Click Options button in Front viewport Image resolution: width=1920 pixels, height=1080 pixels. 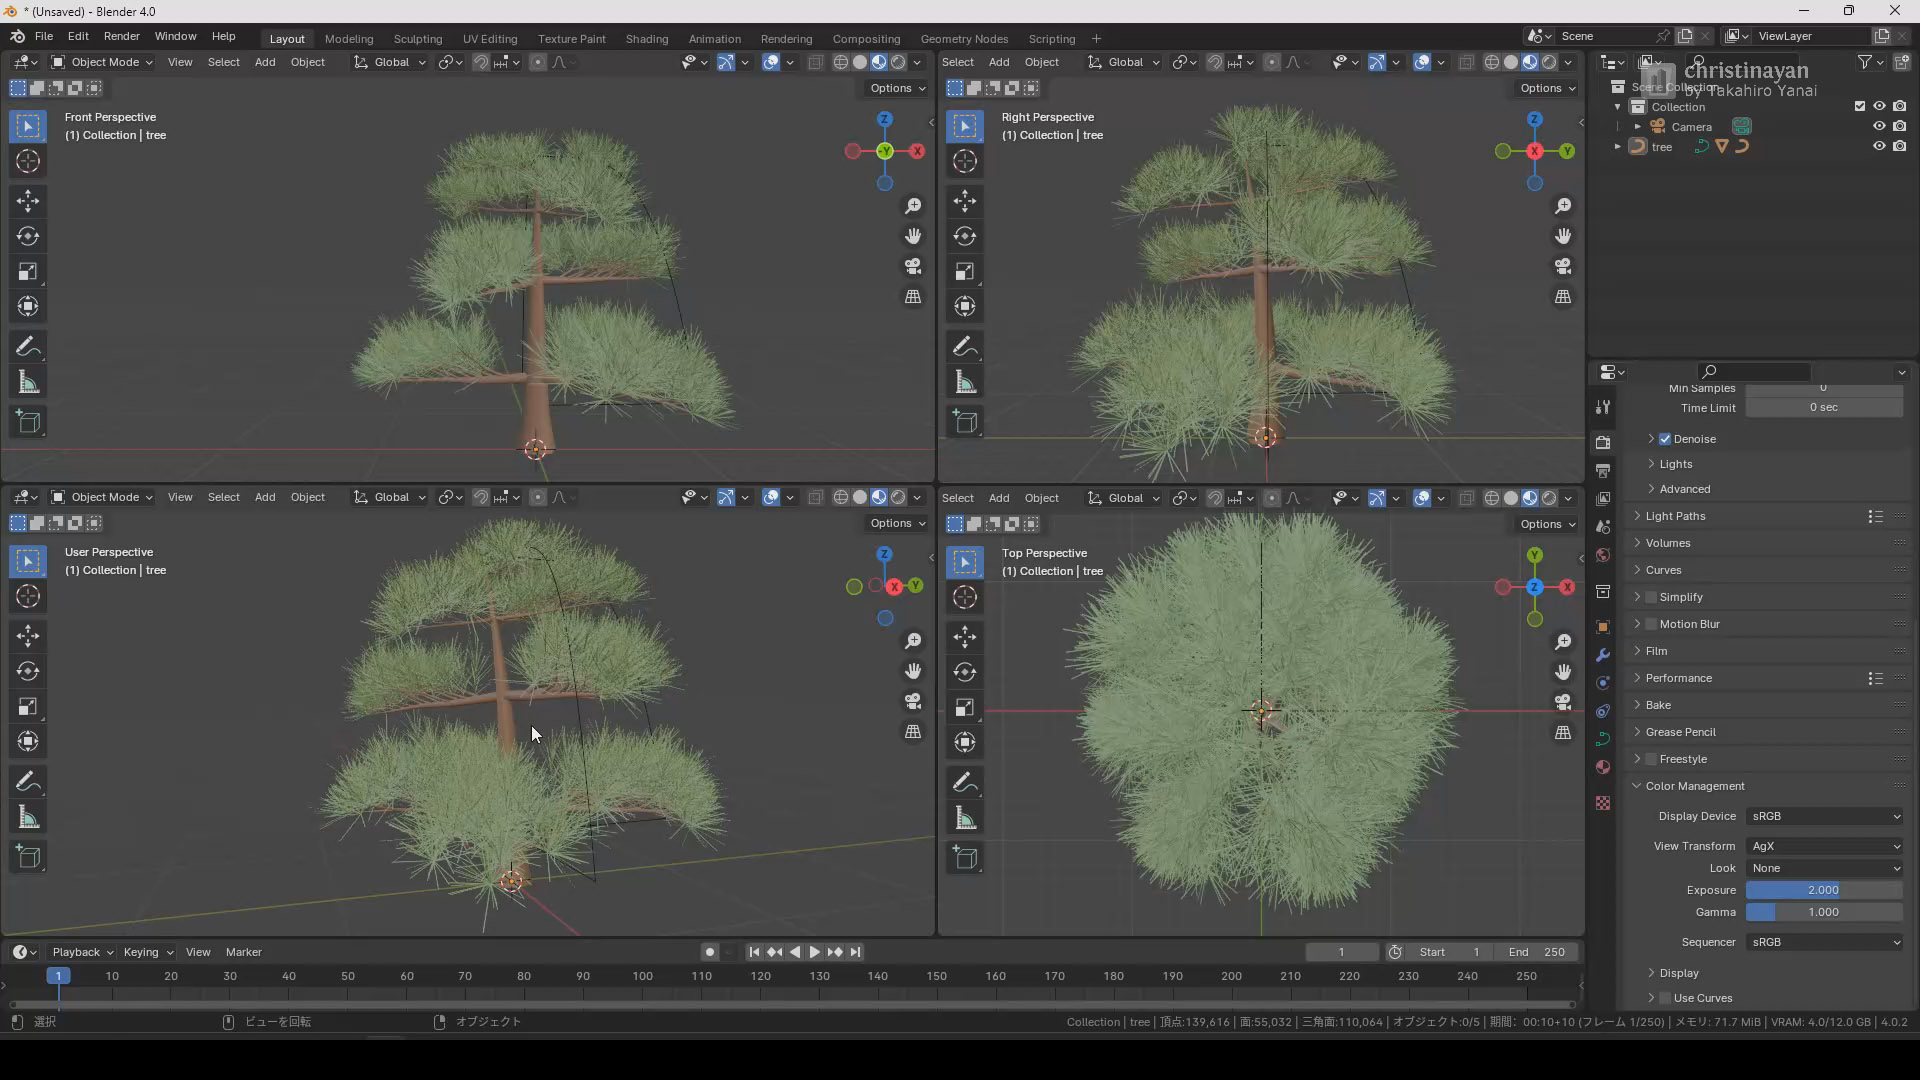897,88
